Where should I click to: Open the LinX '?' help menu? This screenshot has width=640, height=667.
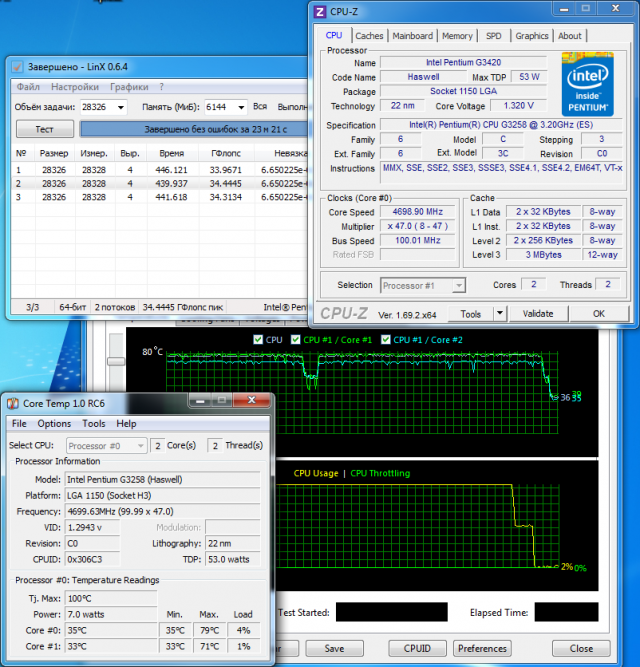pos(161,87)
